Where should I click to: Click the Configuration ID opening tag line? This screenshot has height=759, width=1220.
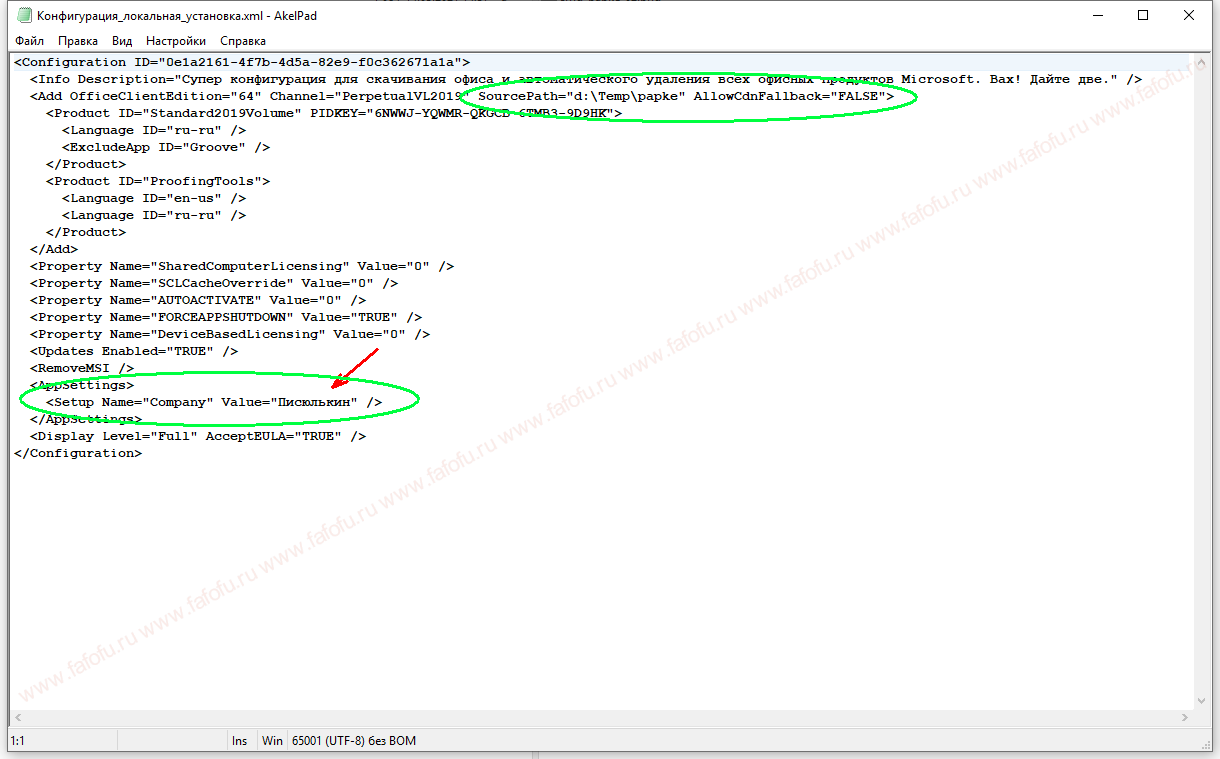point(242,62)
